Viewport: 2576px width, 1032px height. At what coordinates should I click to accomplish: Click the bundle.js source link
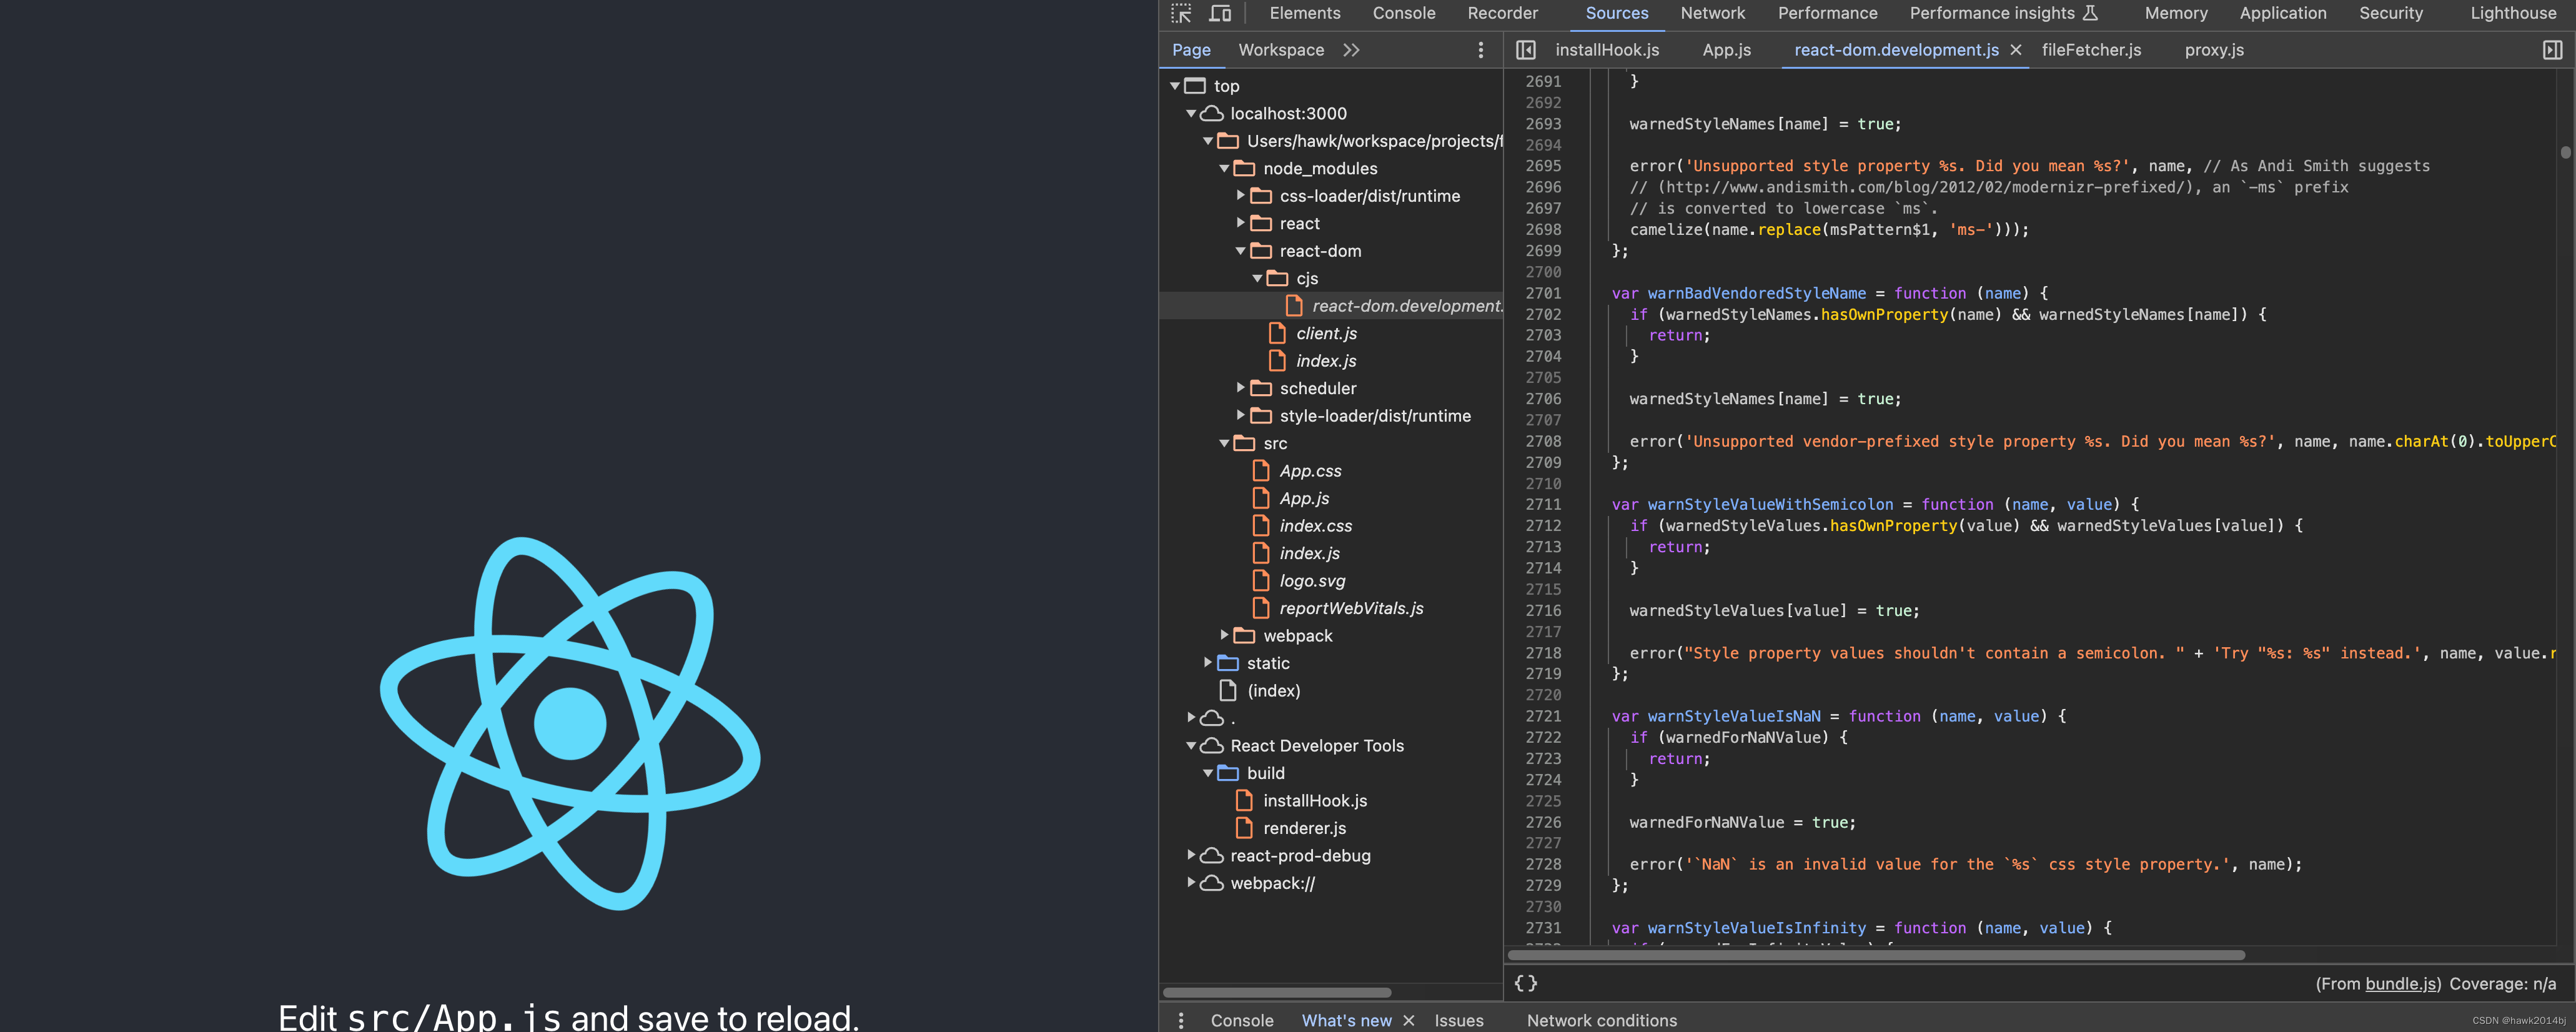2401,983
